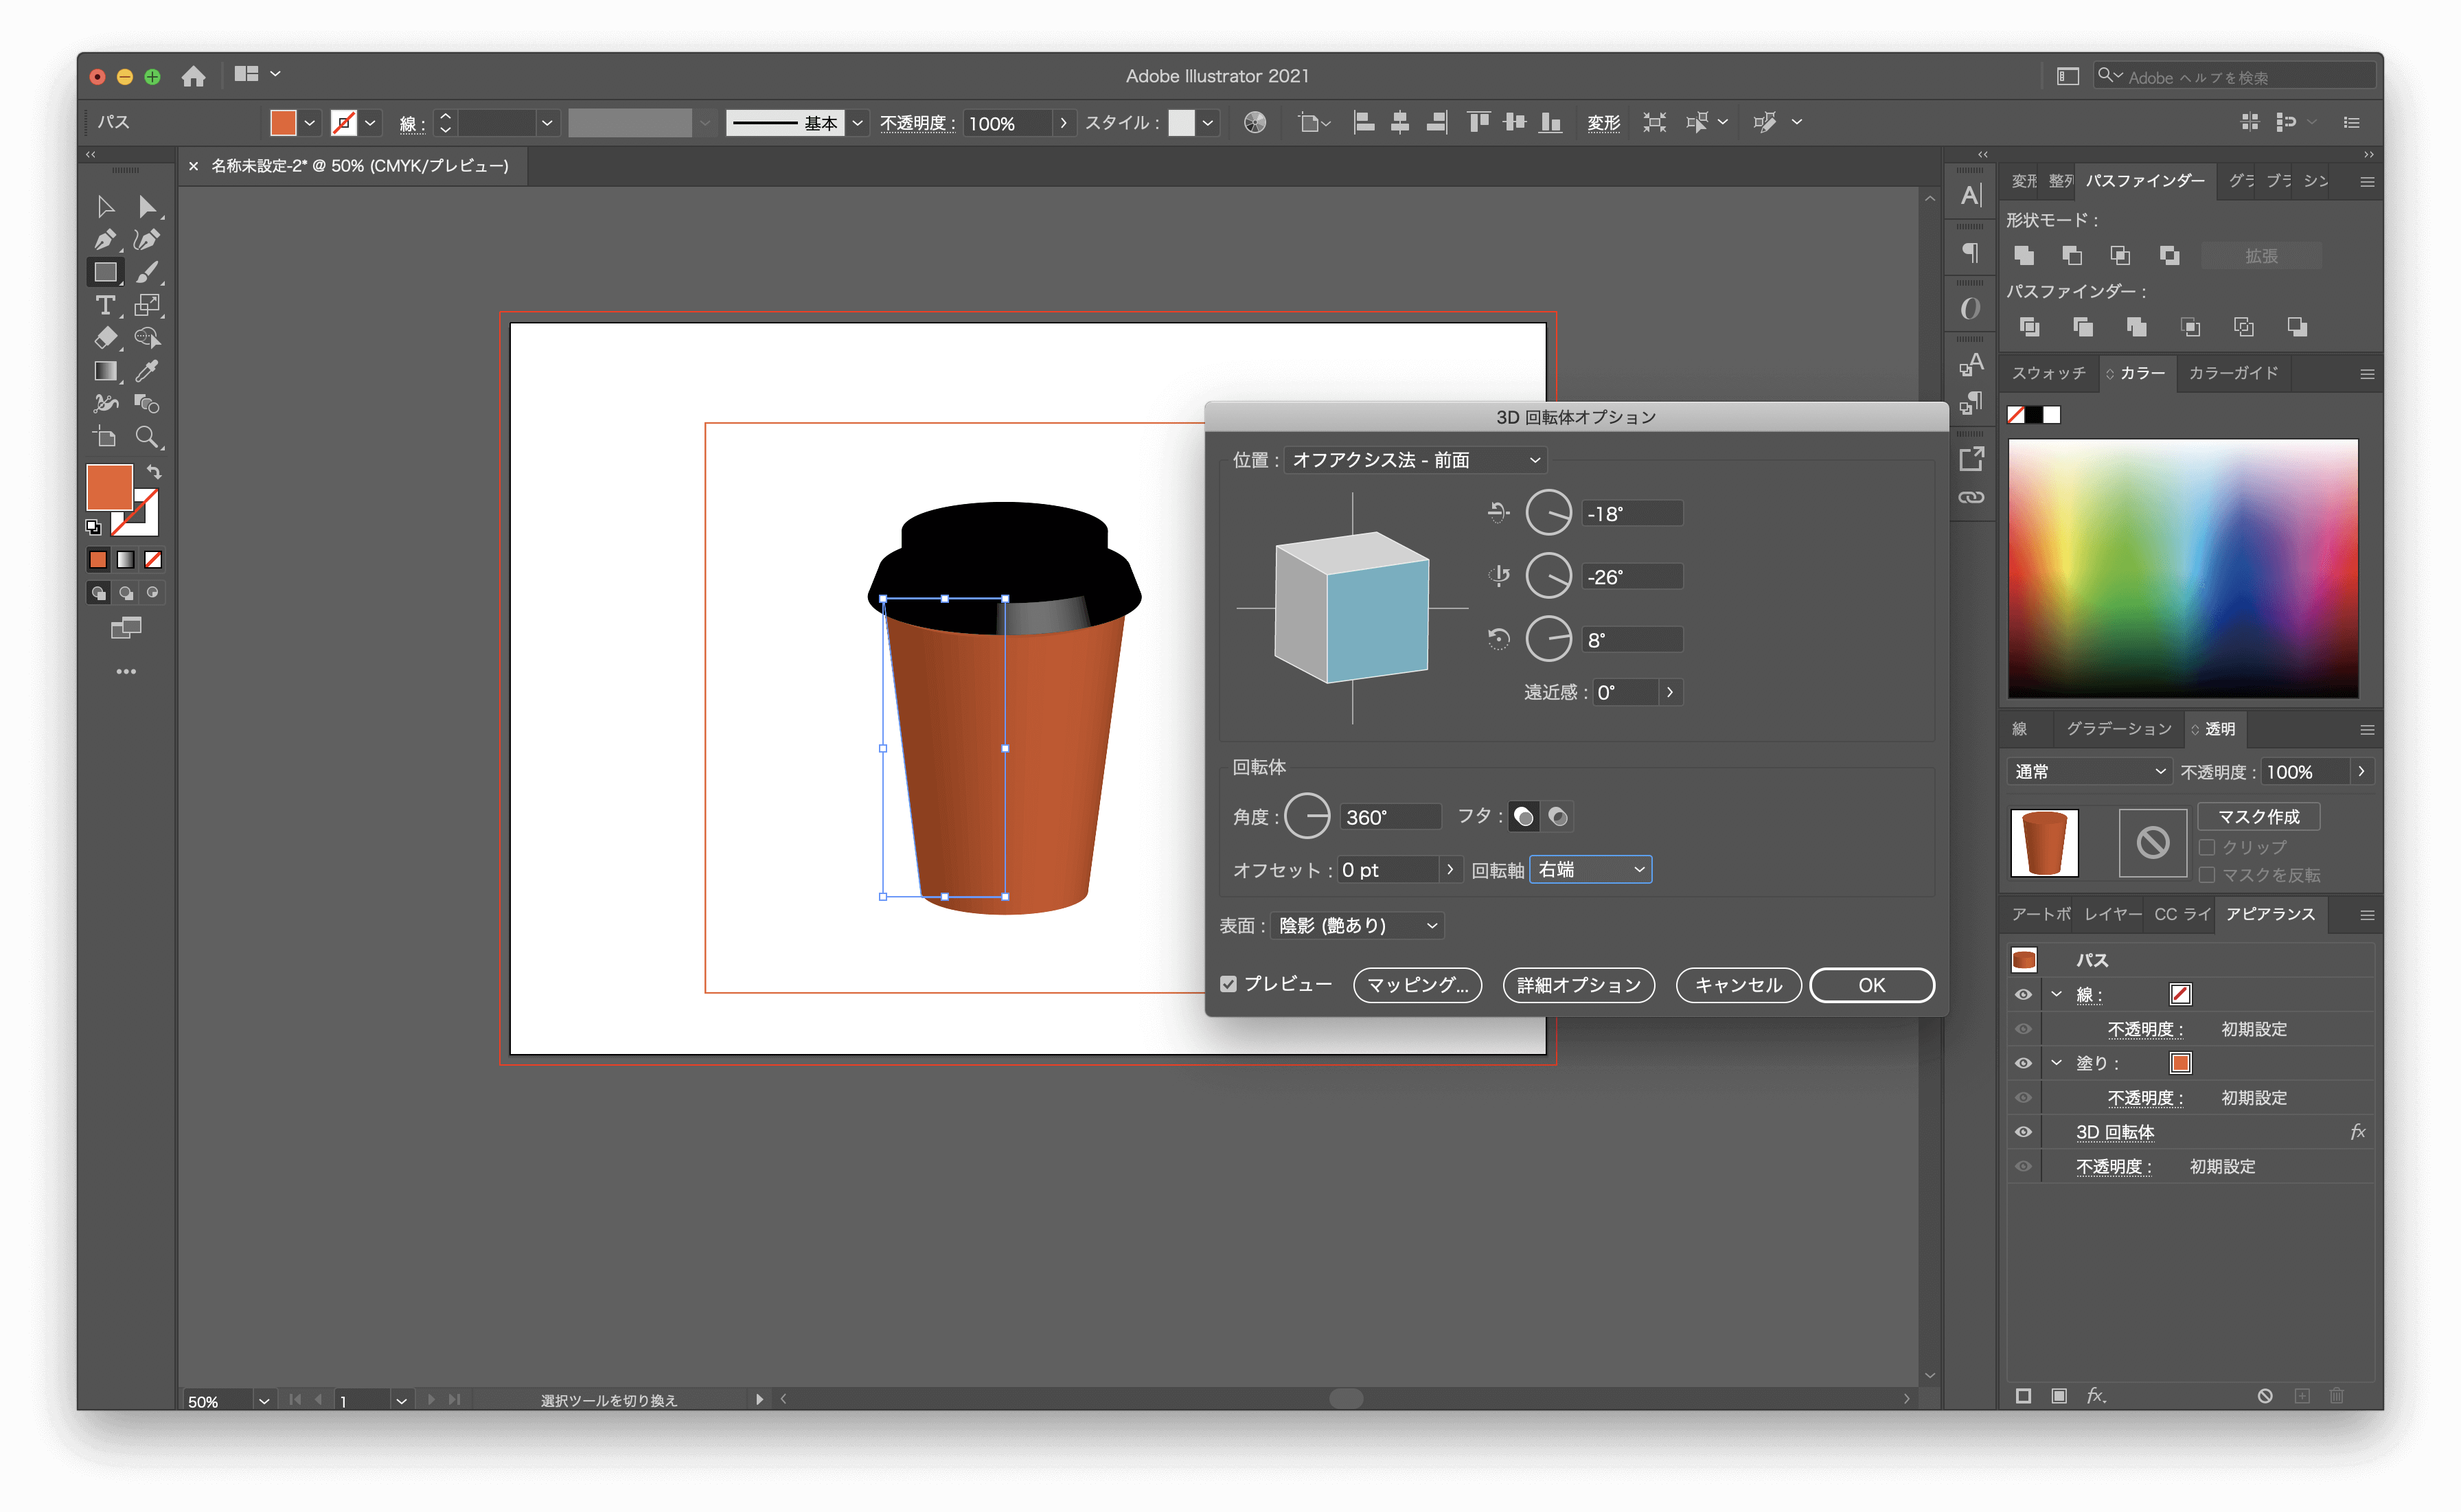Click the horizontal align left icon

[x=1362, y=122]
